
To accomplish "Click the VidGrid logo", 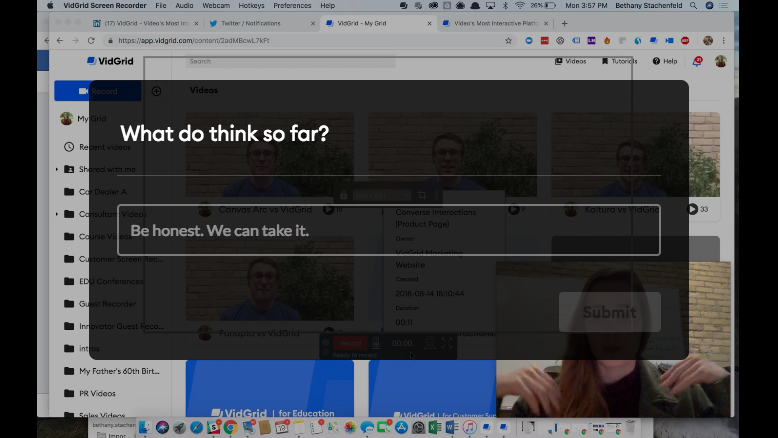I will [110, 61].
